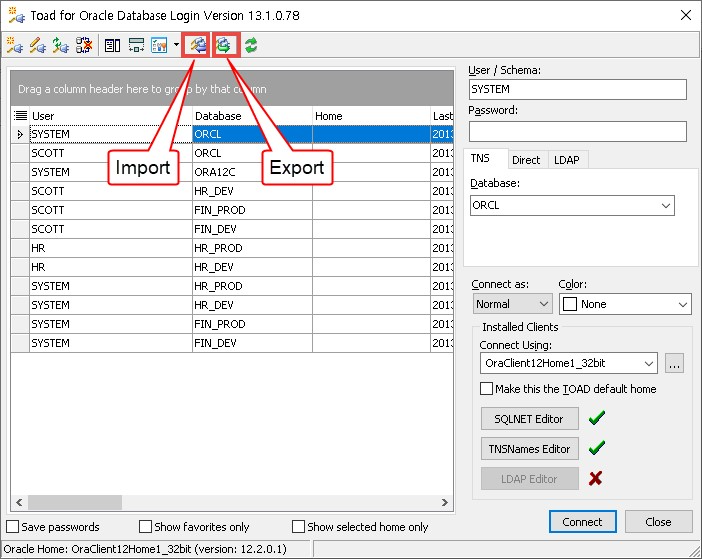Click the reconnect icon with green arrows
Image resolution: width=702 pixels, height=559 pixels.
click(60, 45)
